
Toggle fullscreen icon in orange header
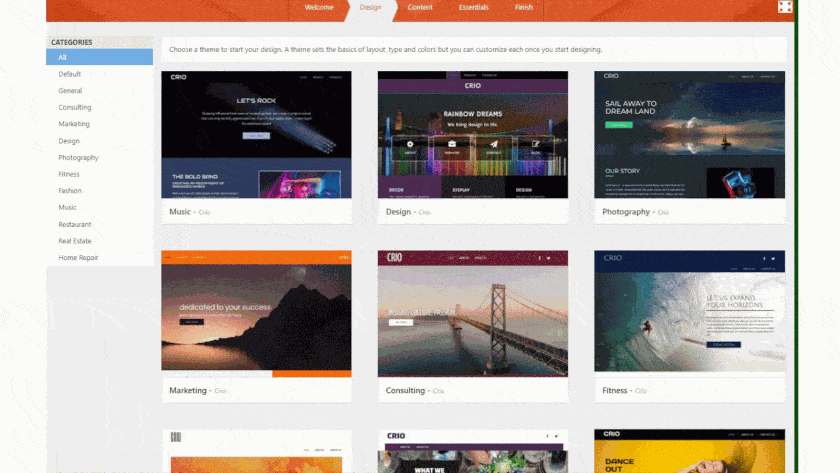tap(785, 6)
